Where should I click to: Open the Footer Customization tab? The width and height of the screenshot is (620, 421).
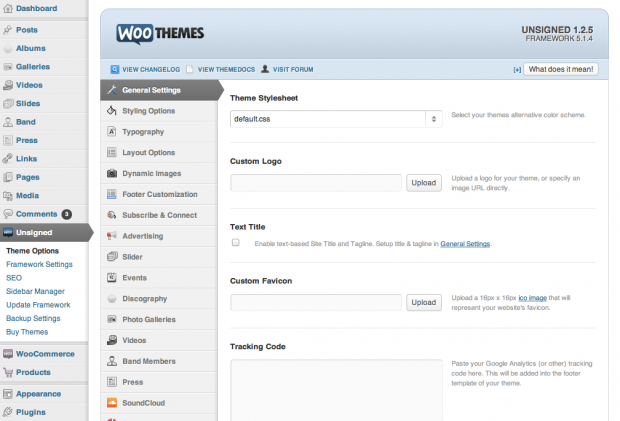[x=159, y=194]
